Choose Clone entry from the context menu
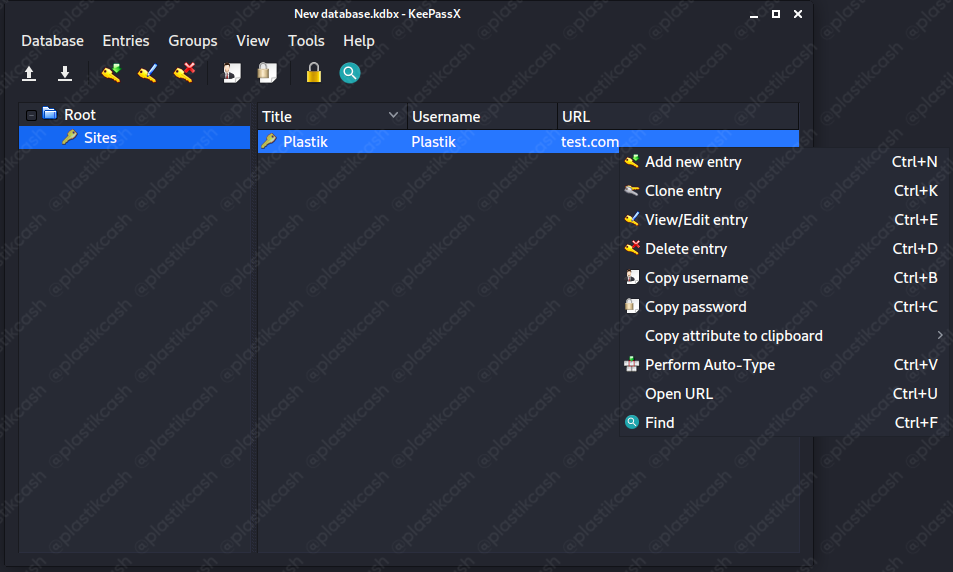953x572 pixels. point(683,191)
